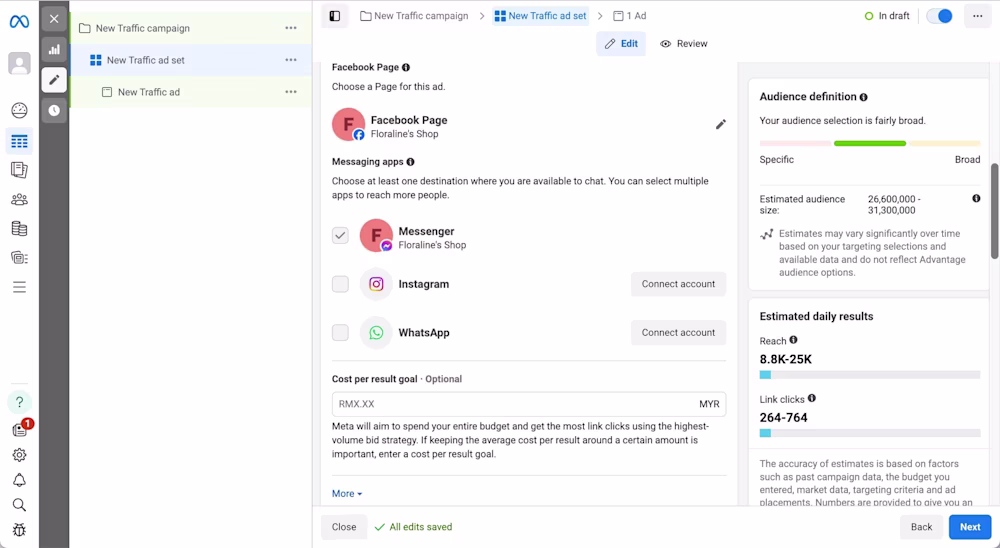Open the Audiences people icon
Viewport: 1000px width, 548px height.
coord(19,200)
